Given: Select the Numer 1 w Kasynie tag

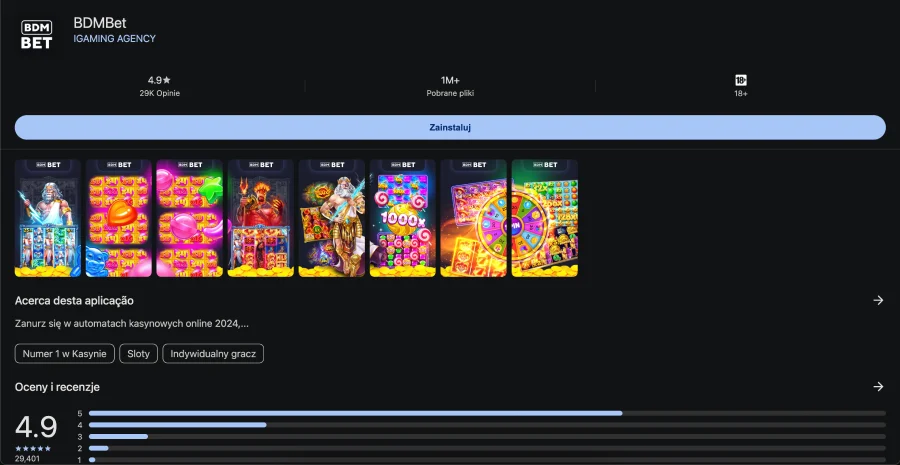Looking at the screenshot, I should point(65,354).
